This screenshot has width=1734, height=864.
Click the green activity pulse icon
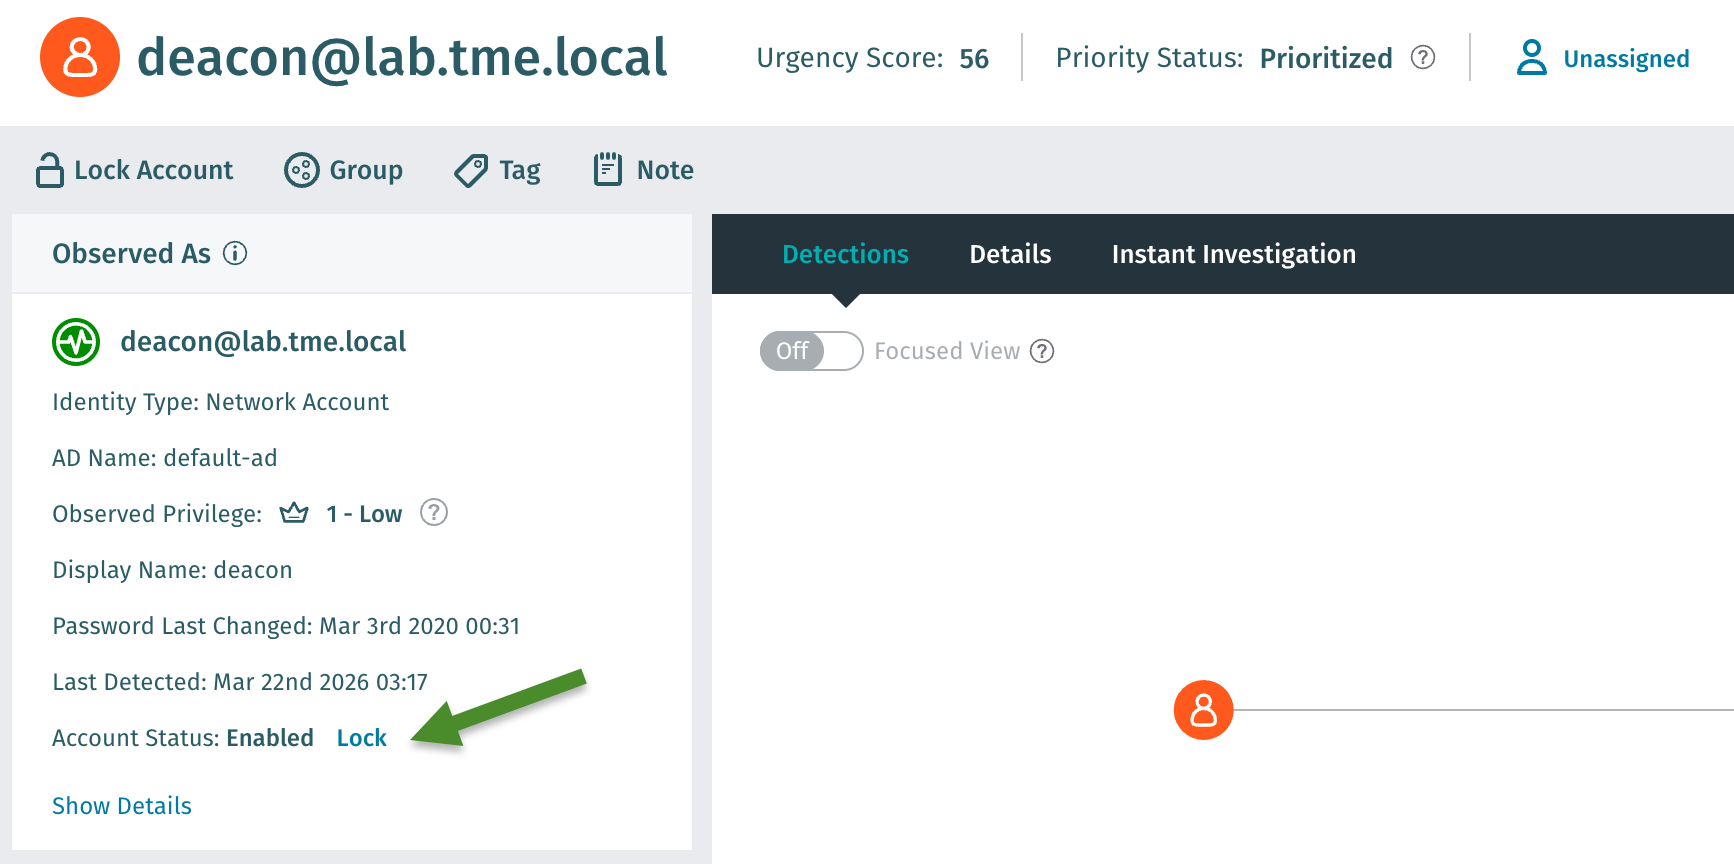(76, 342)
